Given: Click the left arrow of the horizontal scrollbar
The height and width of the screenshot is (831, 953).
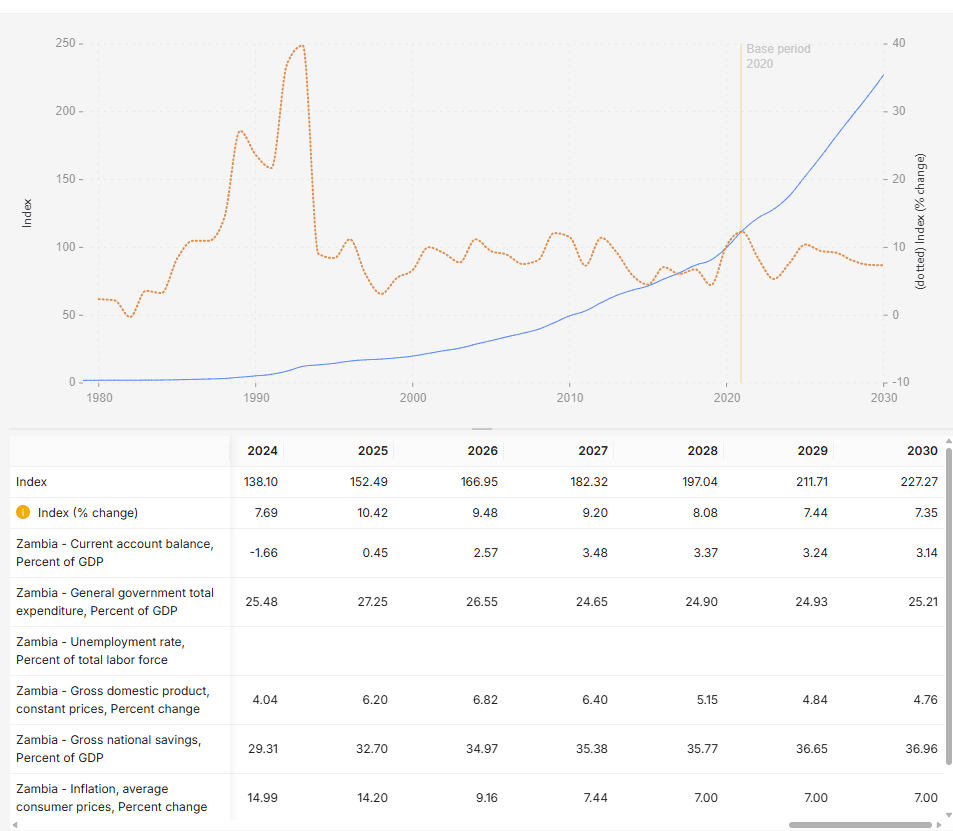Looking at the screenshot, I should 15,825.
